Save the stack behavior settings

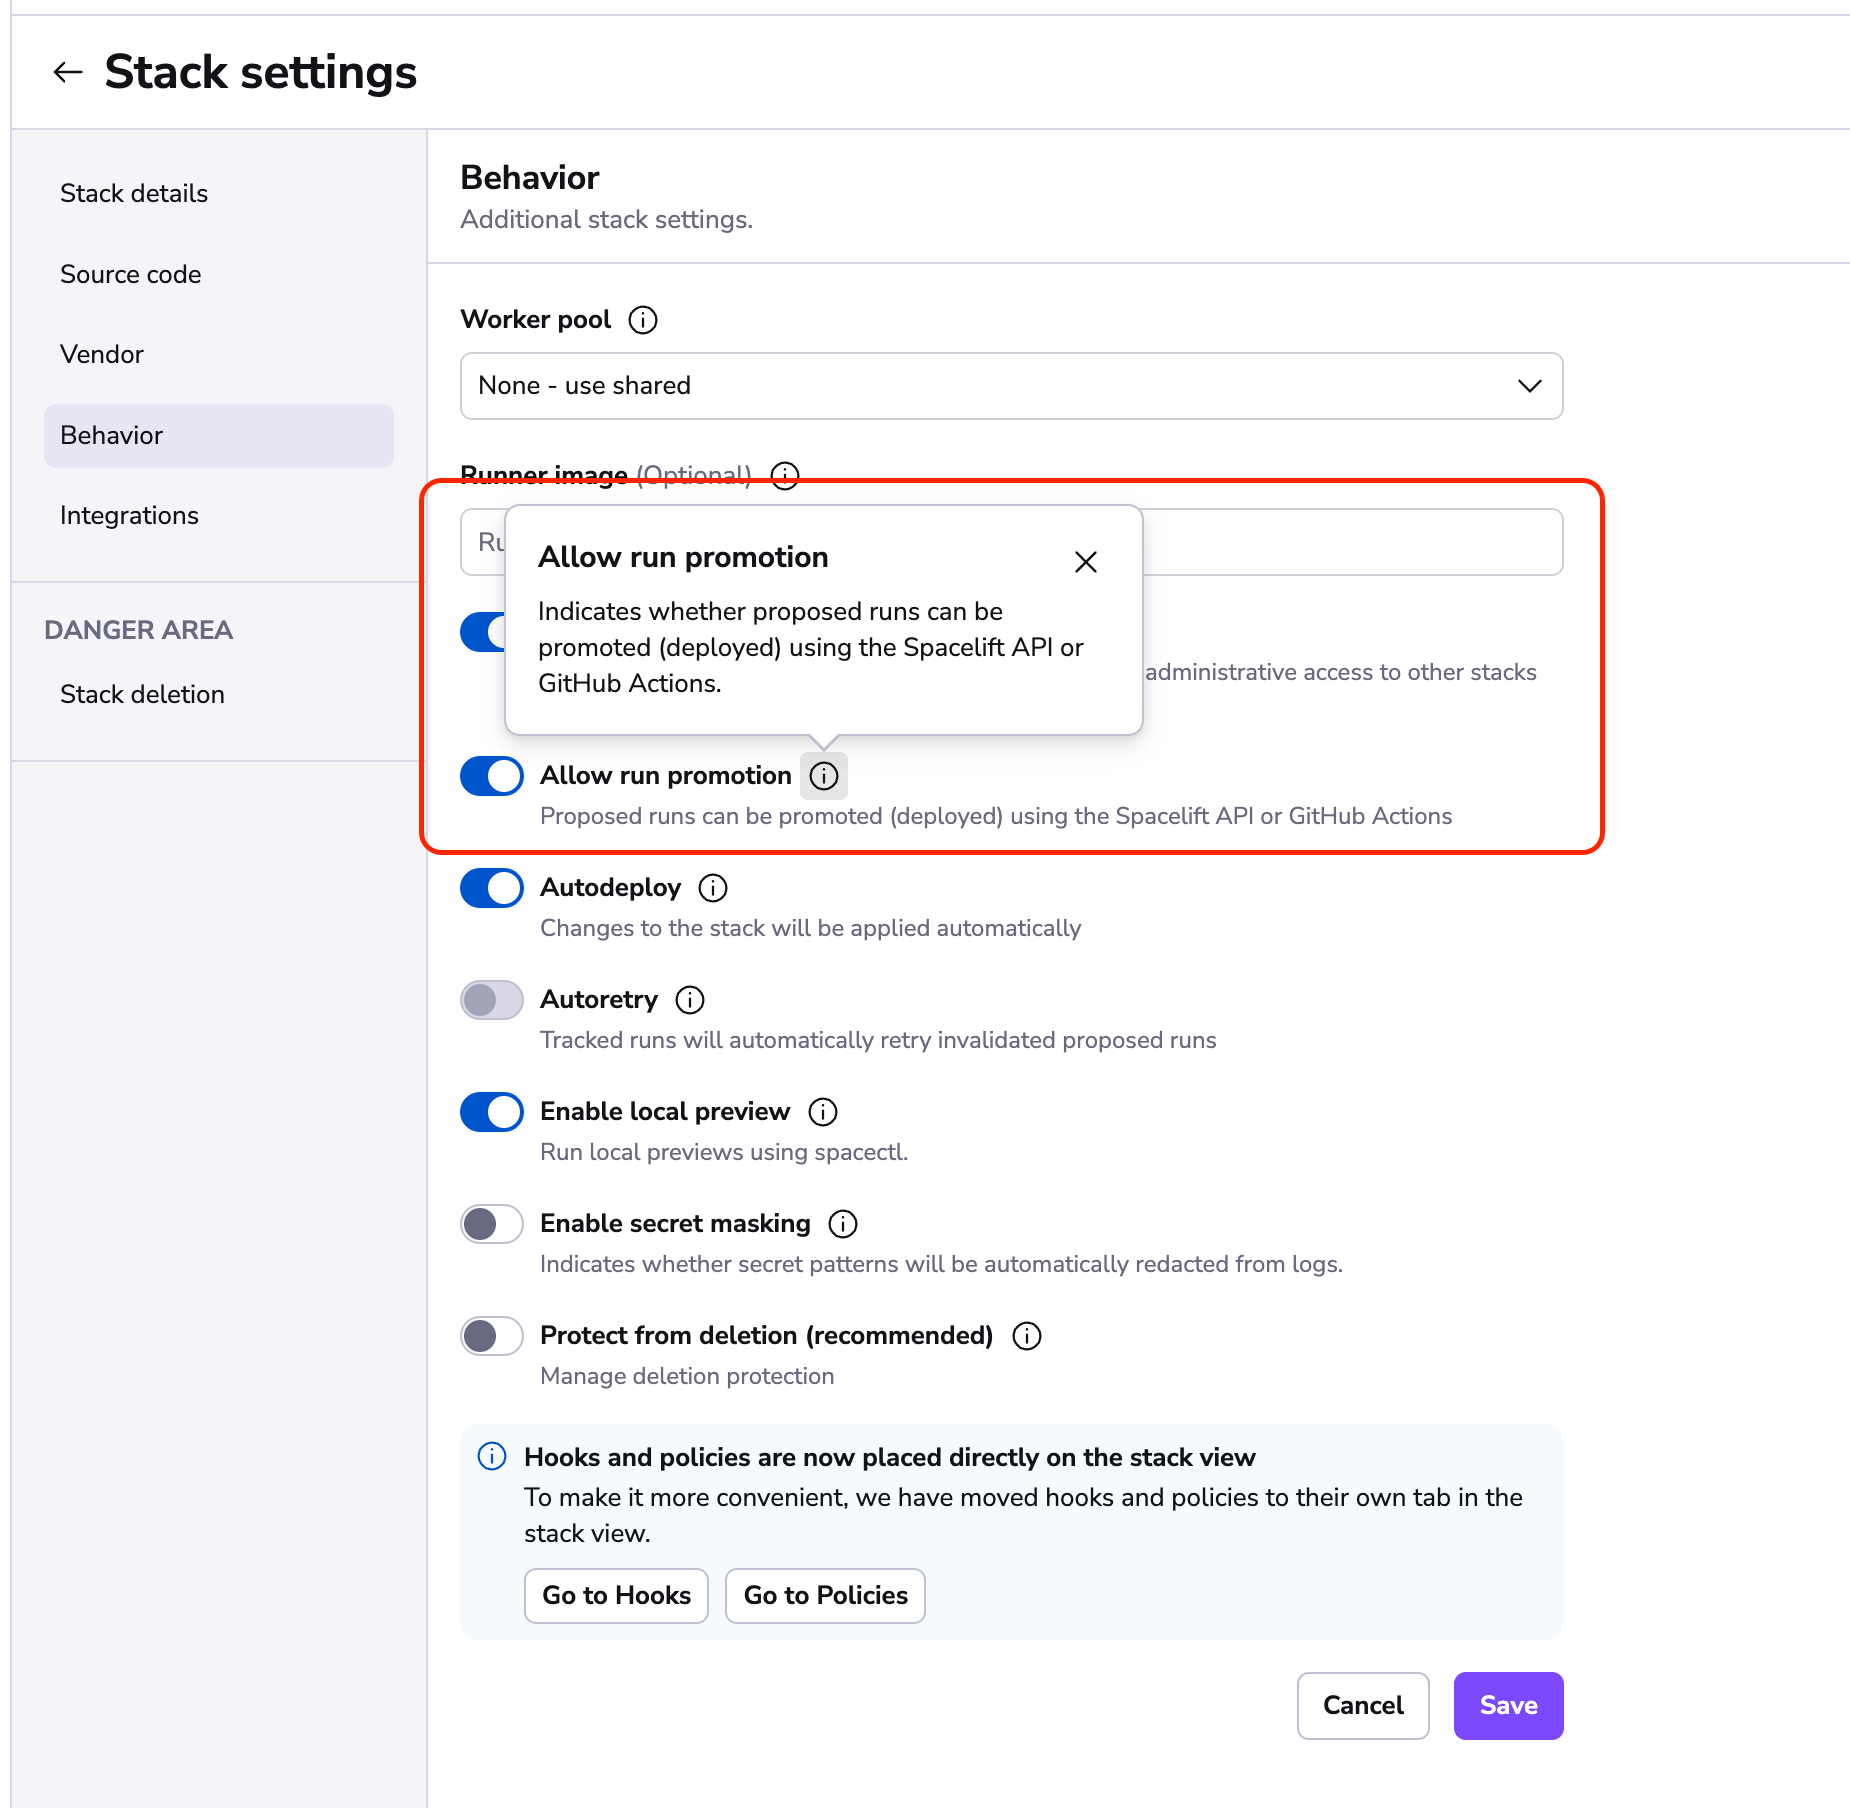pyautogui.click(x=1507, y=1706)
